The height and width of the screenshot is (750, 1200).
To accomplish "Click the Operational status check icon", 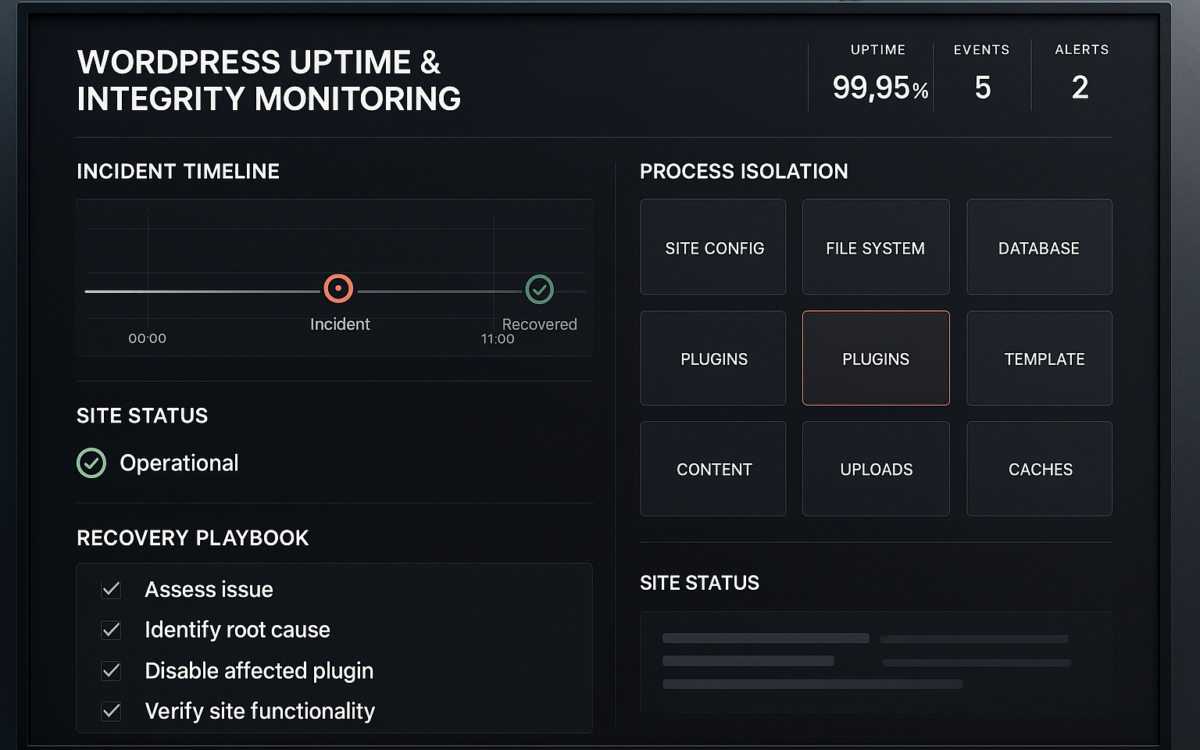I will [x=91, y=463].
